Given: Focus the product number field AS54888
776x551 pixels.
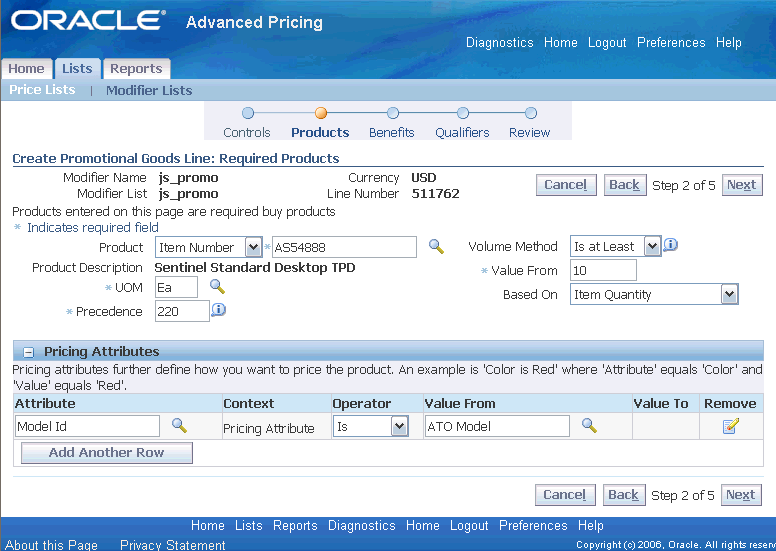Looking at the screenshot, I should point(344,247).
